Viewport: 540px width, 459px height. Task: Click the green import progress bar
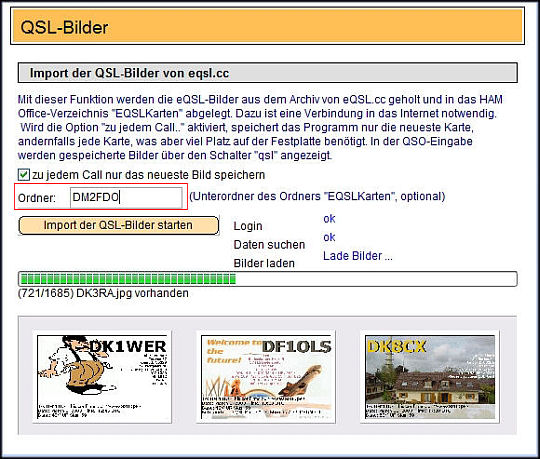[x=268, y=279]
